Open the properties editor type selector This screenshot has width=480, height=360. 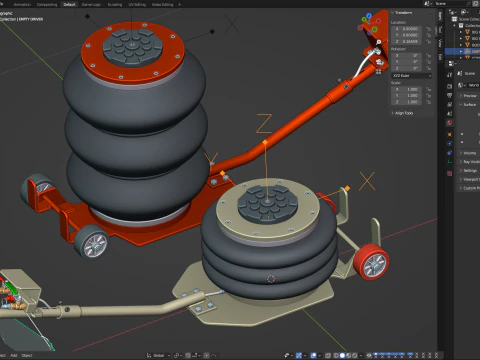451,63
